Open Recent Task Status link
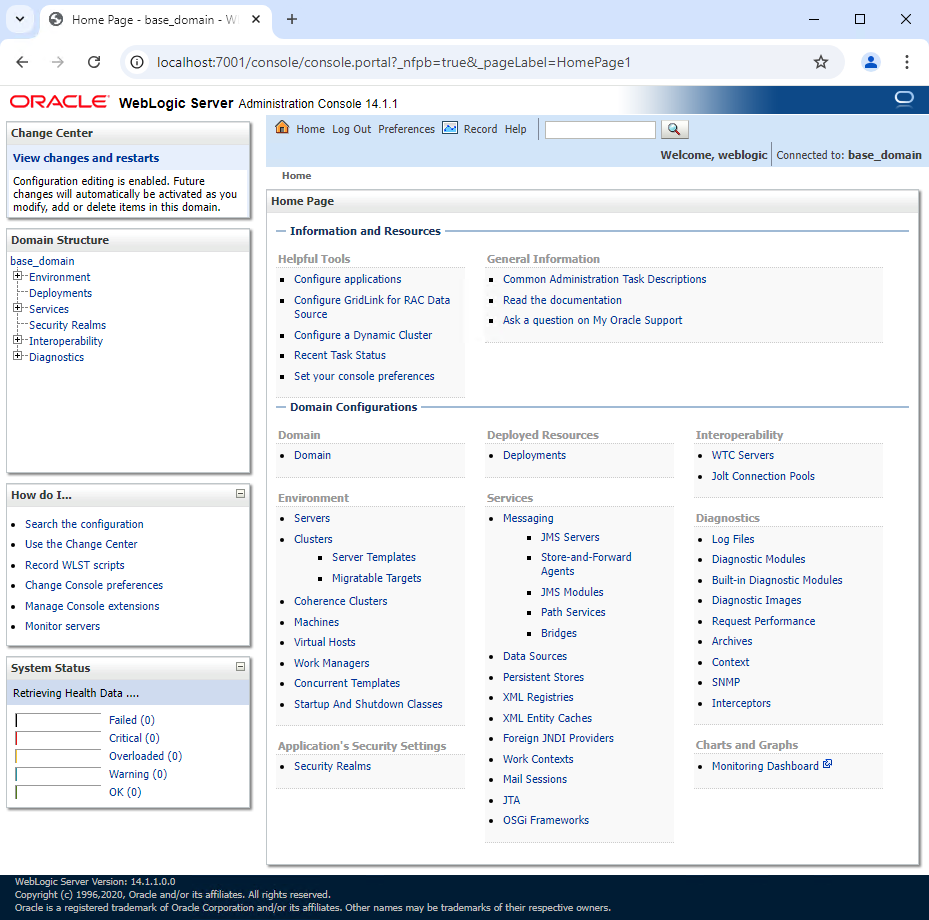 coord(340,355)
